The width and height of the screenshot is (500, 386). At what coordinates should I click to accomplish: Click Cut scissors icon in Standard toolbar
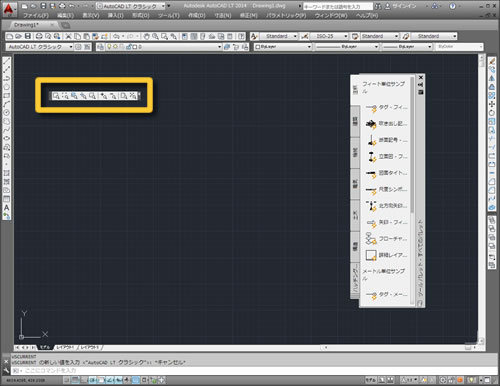pos(68,36)
